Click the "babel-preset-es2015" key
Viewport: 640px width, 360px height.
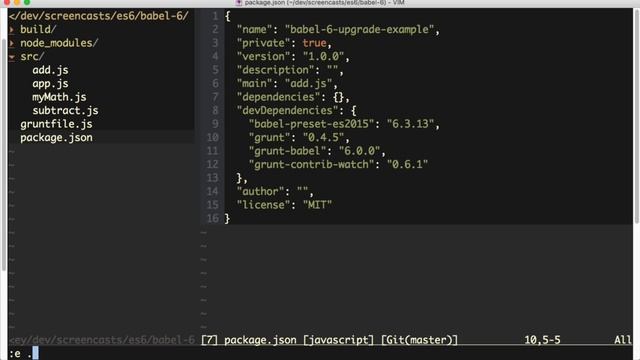tap(311, 124)
